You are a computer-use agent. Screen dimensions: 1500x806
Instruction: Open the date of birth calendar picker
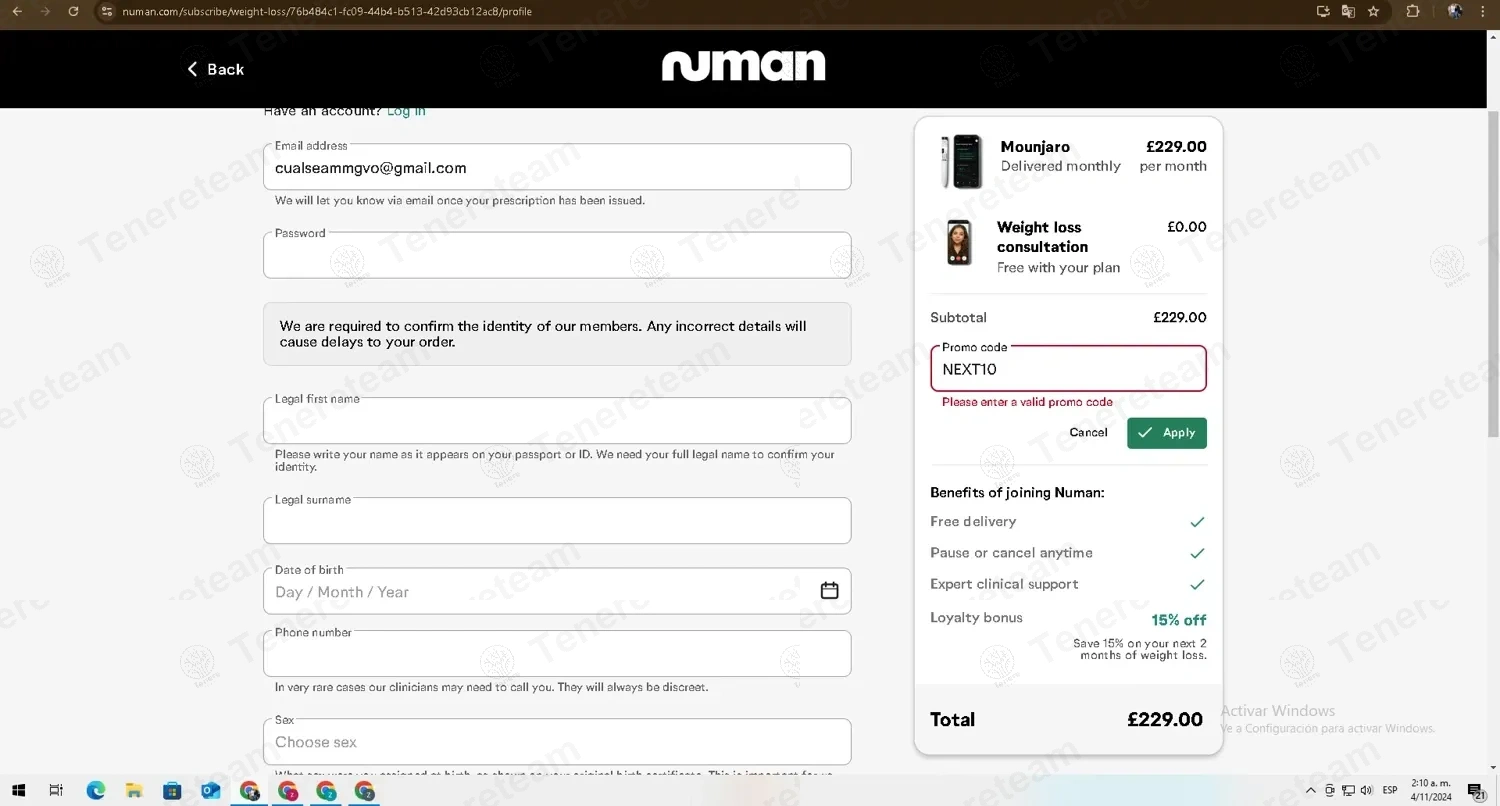click(x=829, y=591)
